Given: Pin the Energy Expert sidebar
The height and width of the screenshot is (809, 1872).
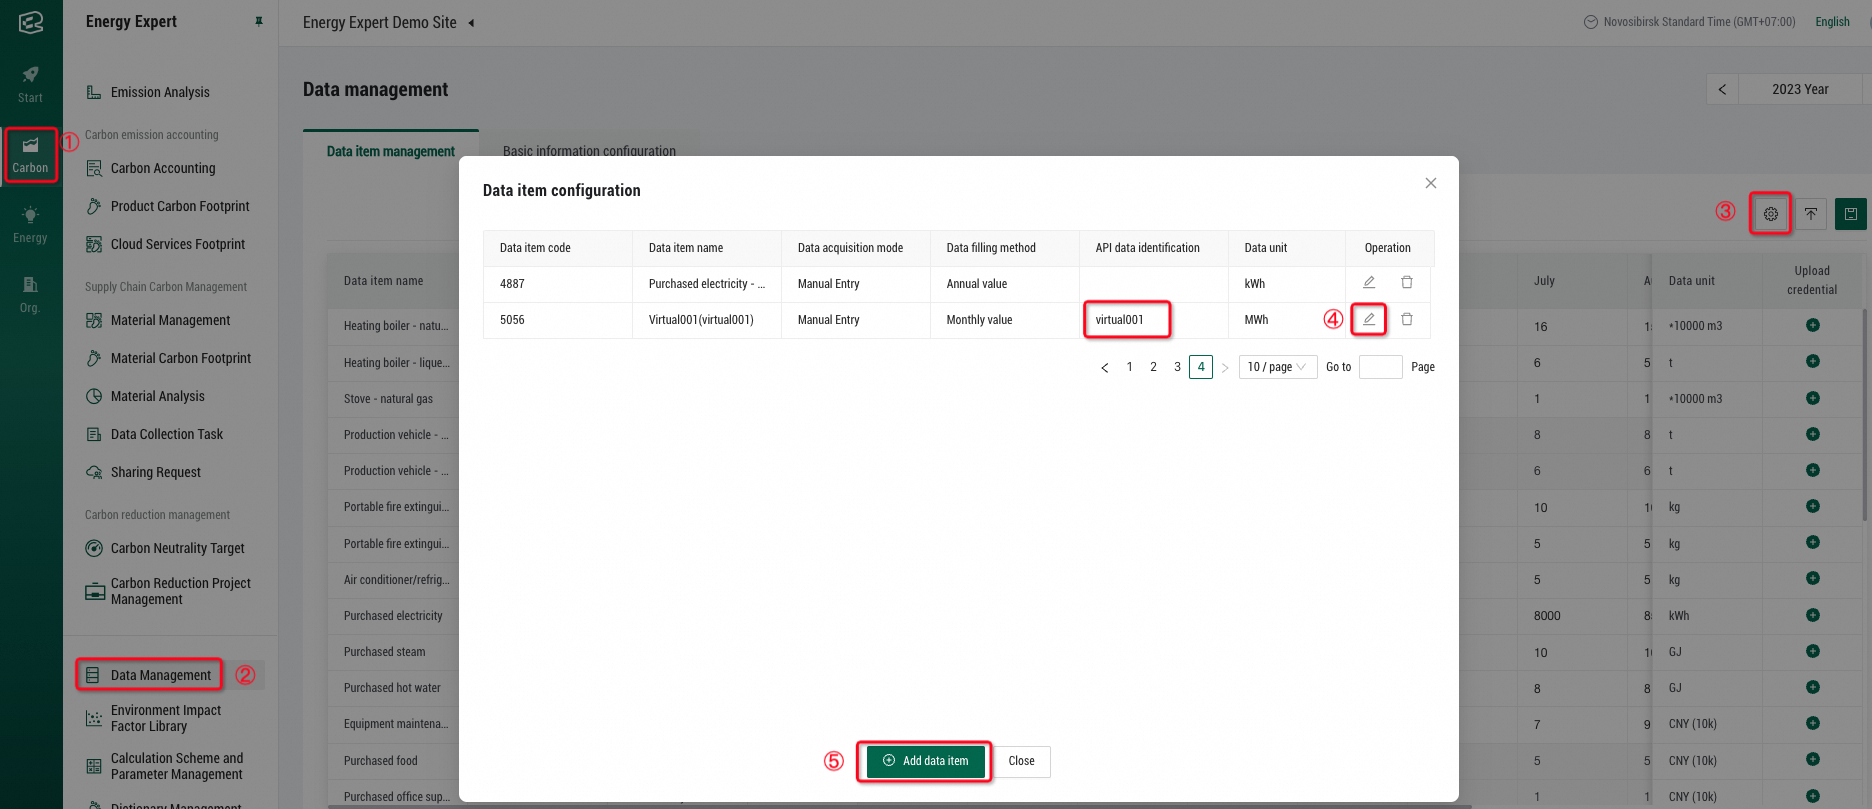Looking at the screenshot, I should [259, 22].
